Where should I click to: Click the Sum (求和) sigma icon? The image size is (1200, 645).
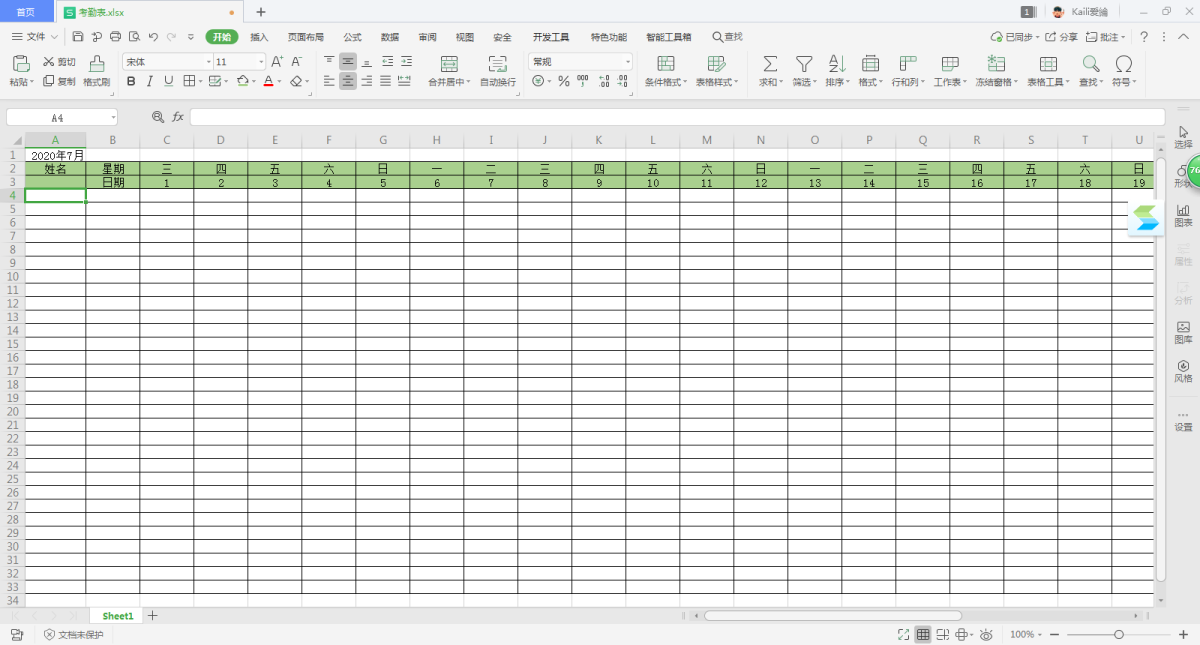coord(770,64)
